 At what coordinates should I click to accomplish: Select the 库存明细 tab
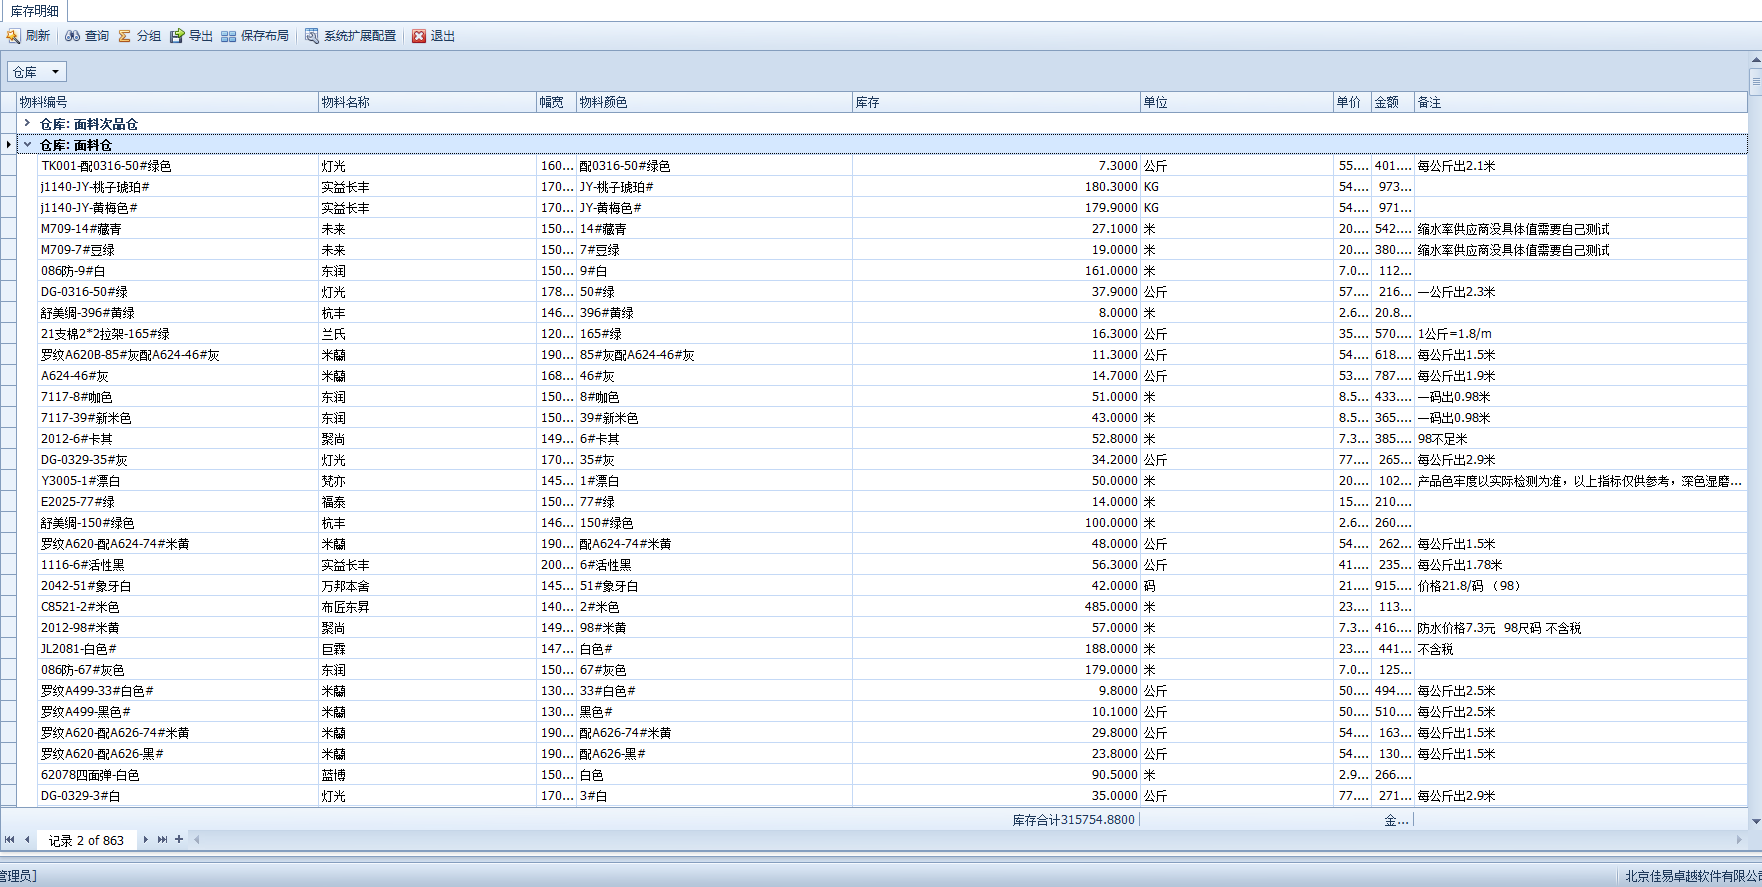34,11
